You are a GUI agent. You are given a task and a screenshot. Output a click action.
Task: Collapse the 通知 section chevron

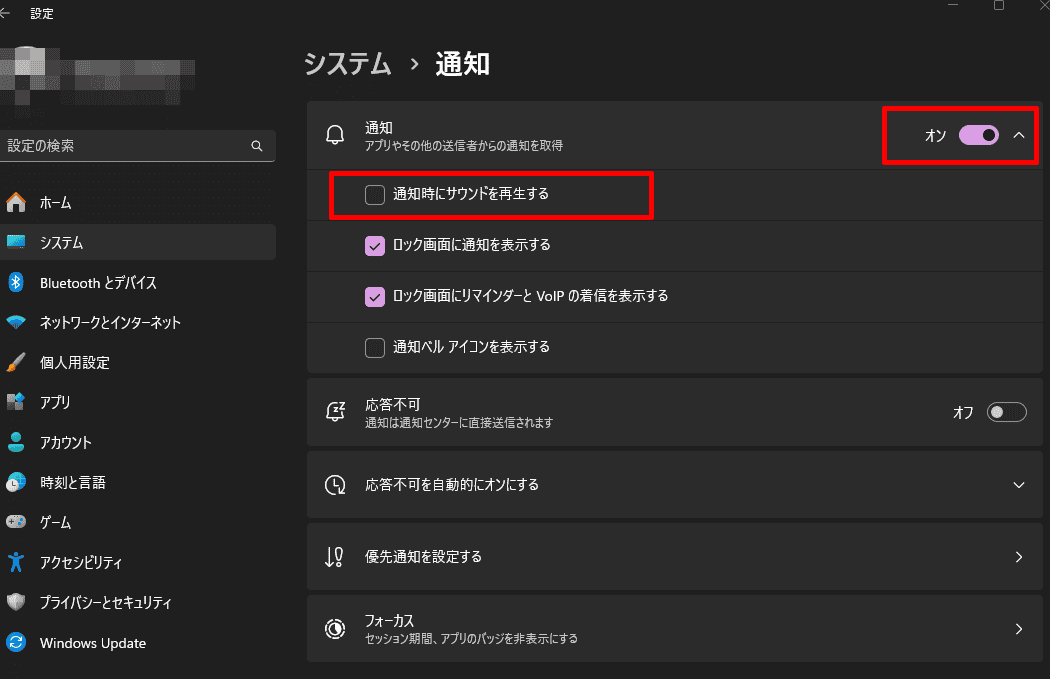click(1019, 136)
